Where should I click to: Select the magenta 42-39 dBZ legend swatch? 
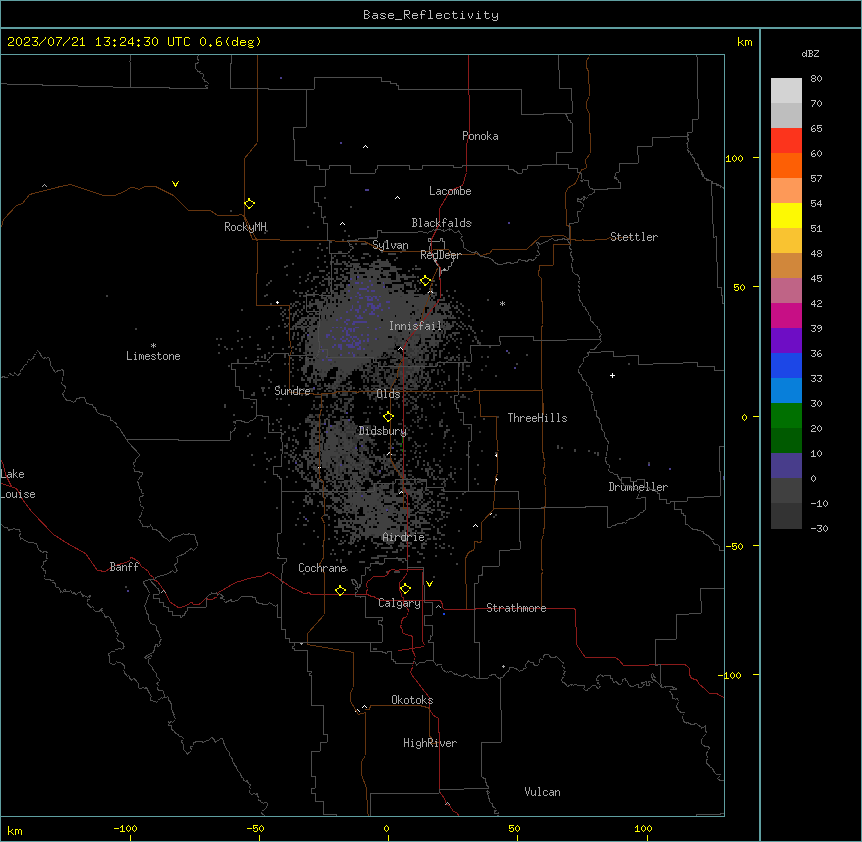point(786,315)
